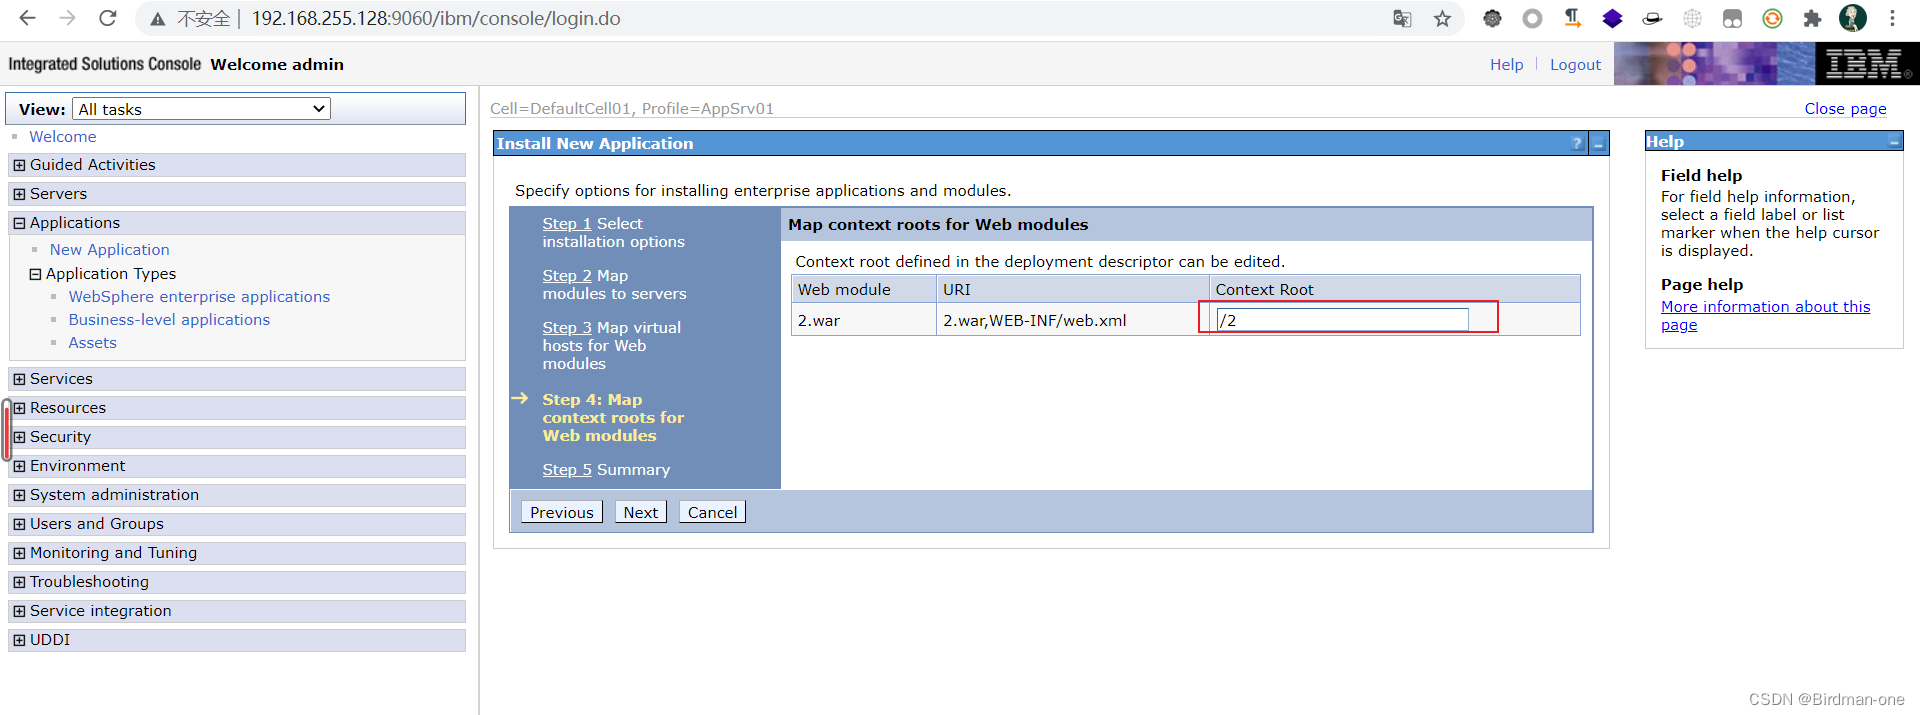Expand Service integration section

click(x=19, y=611)
